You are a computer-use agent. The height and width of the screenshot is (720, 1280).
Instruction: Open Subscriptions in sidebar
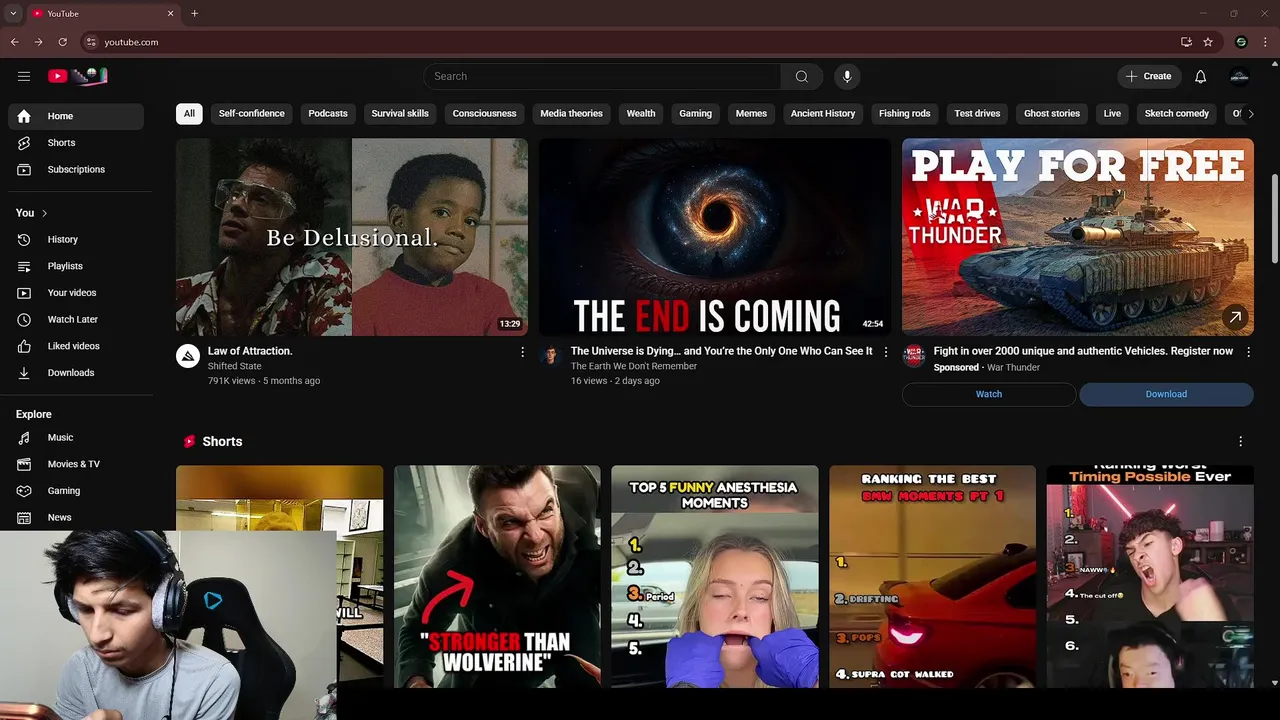click(x=76, y=169)
